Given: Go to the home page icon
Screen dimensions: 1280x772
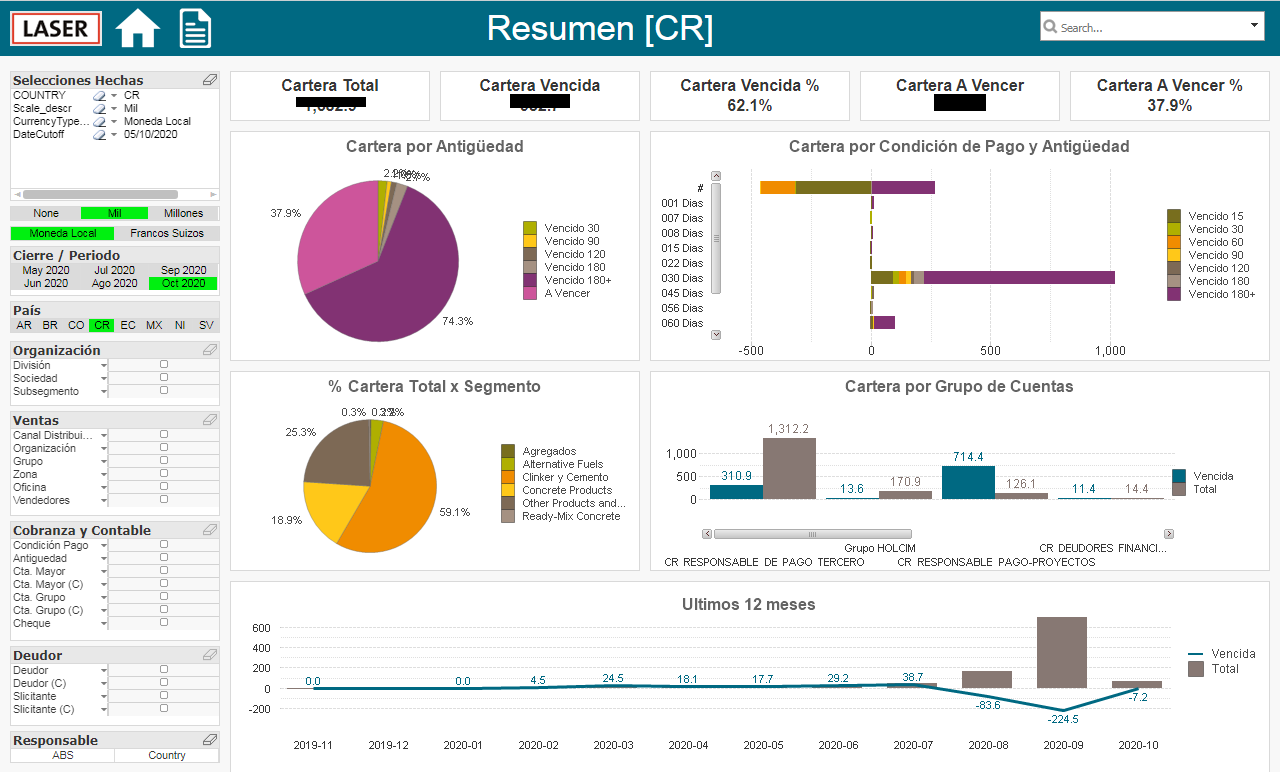Looking at the screenshot, I should tap(138, 28).
